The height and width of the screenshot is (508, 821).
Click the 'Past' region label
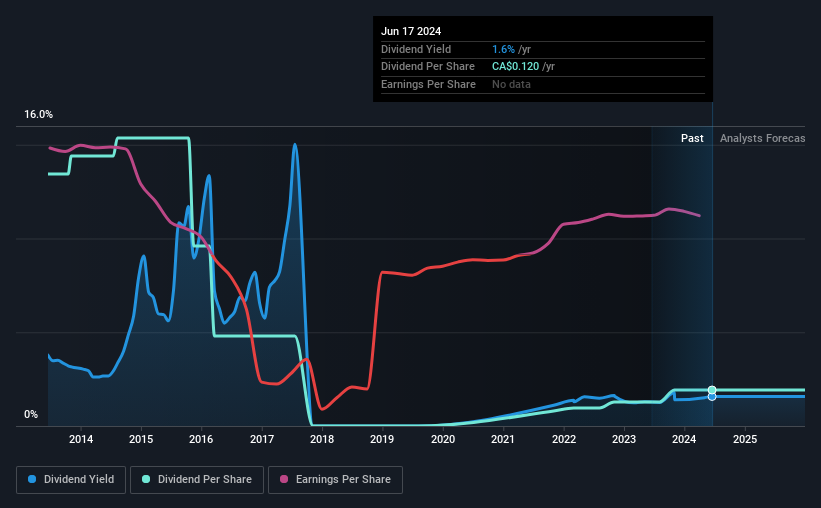click(x=692, y=138)
